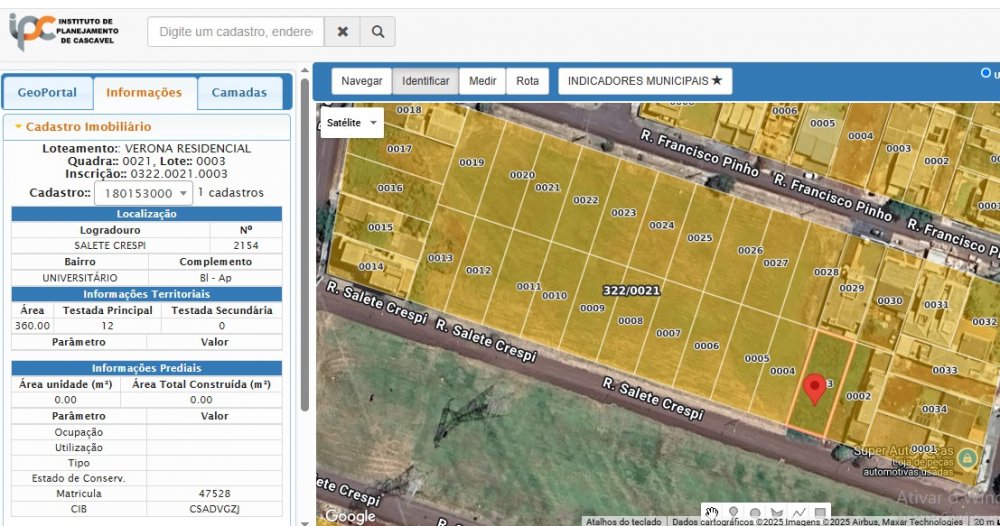This screenshot has height=526, width=1000.
Task: Select the radio button at toolbar right
Action: click(986, 72)
